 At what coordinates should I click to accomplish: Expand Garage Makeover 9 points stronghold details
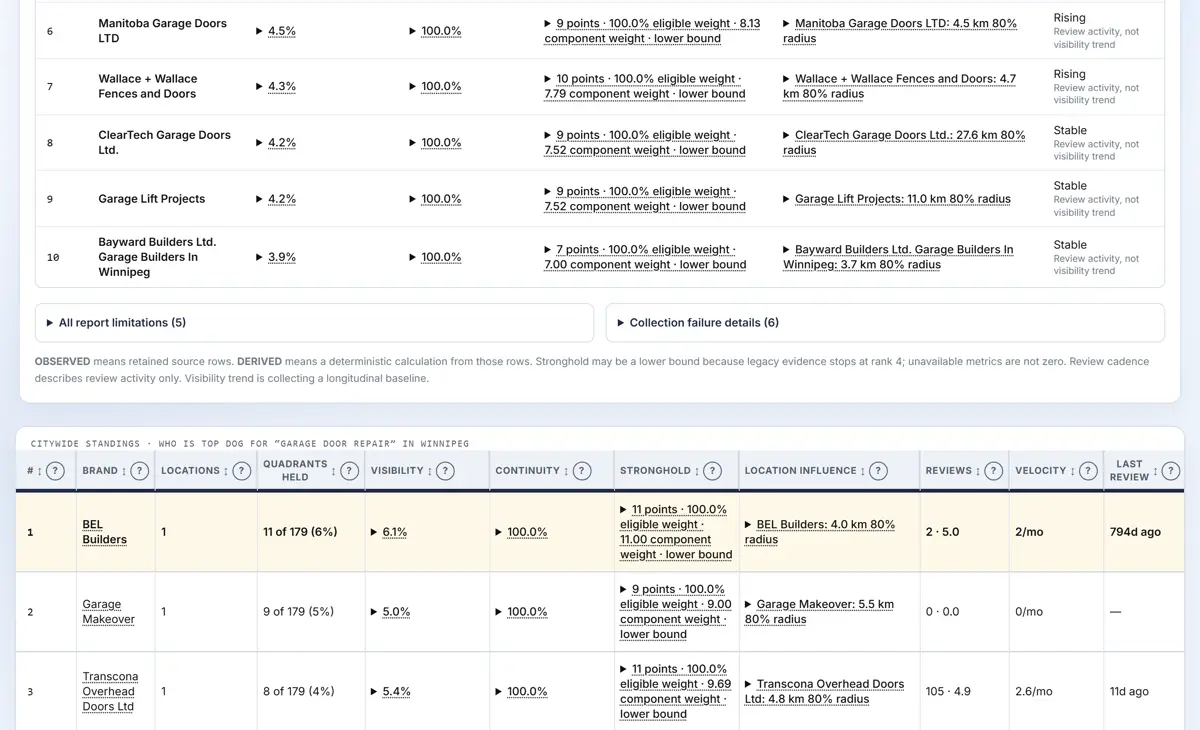[676, 611]
